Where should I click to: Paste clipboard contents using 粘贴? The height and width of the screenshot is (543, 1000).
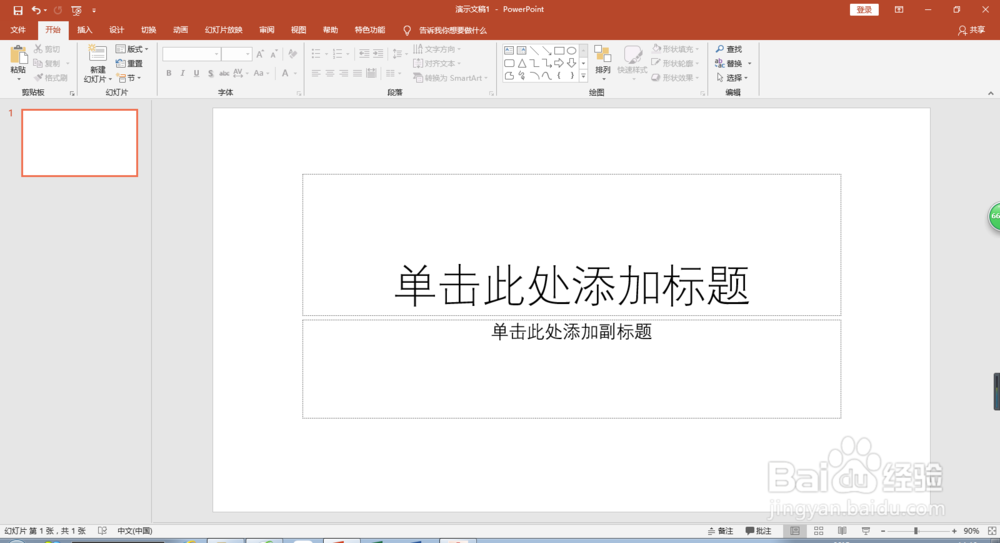[18, 63]
